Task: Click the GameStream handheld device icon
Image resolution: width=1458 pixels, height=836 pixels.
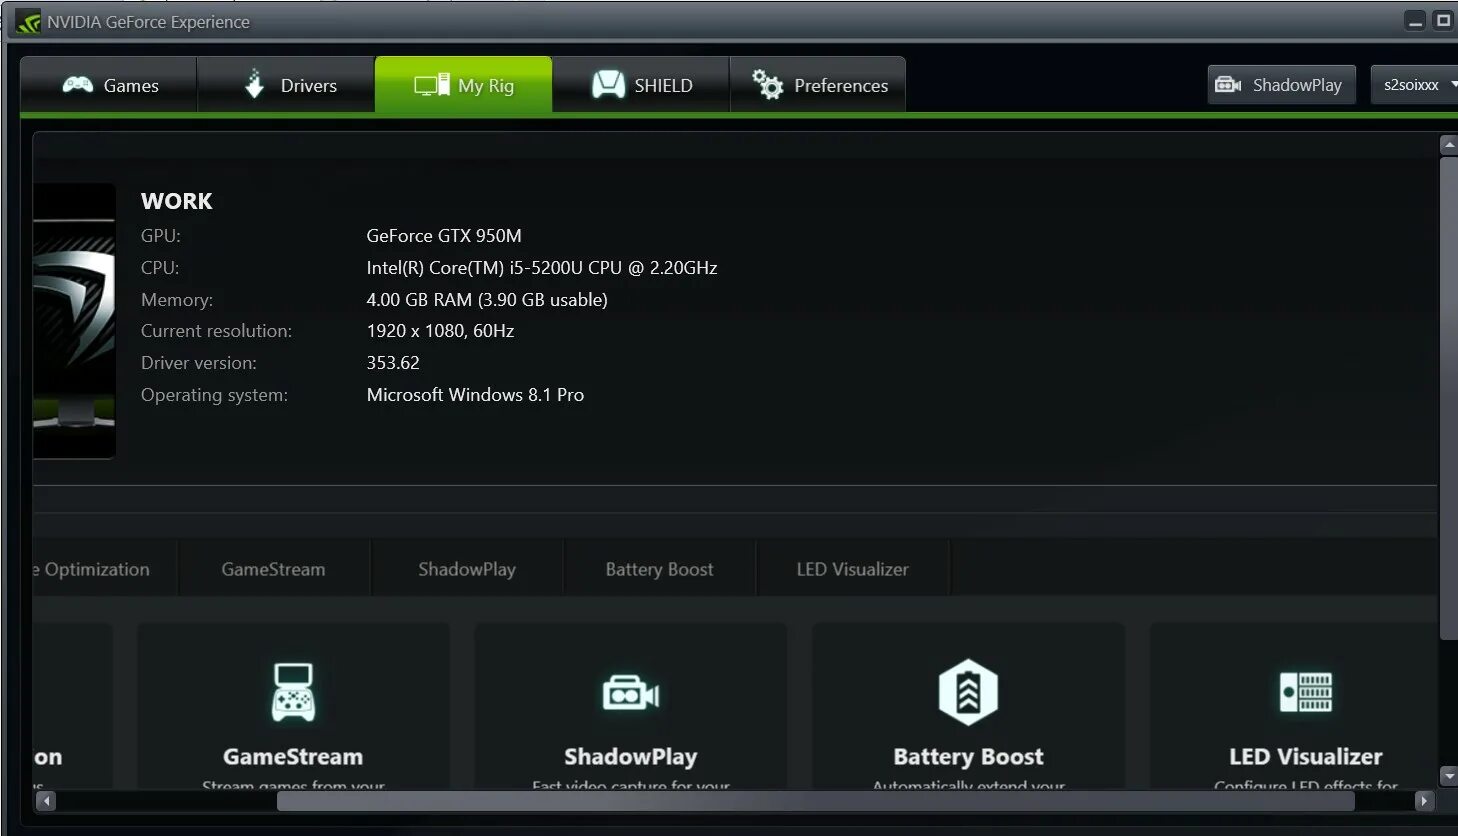Action: (293, 692)
